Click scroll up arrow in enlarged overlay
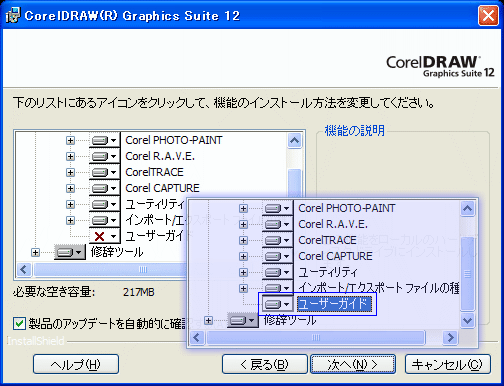 pyautogui.click(x=468, y=208)
